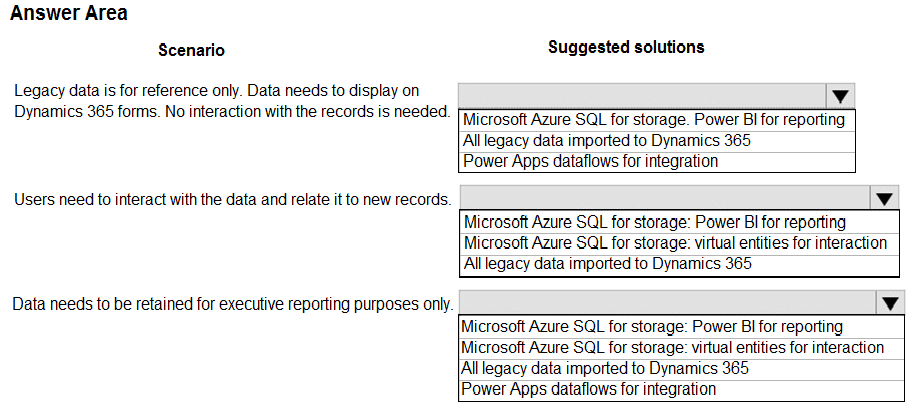Click the empty second dropdown selection field

(665, 199)
